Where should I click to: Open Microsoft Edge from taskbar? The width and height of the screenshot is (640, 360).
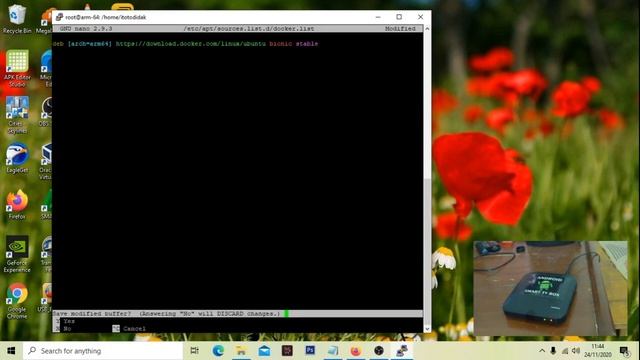[x=218, y=351]
